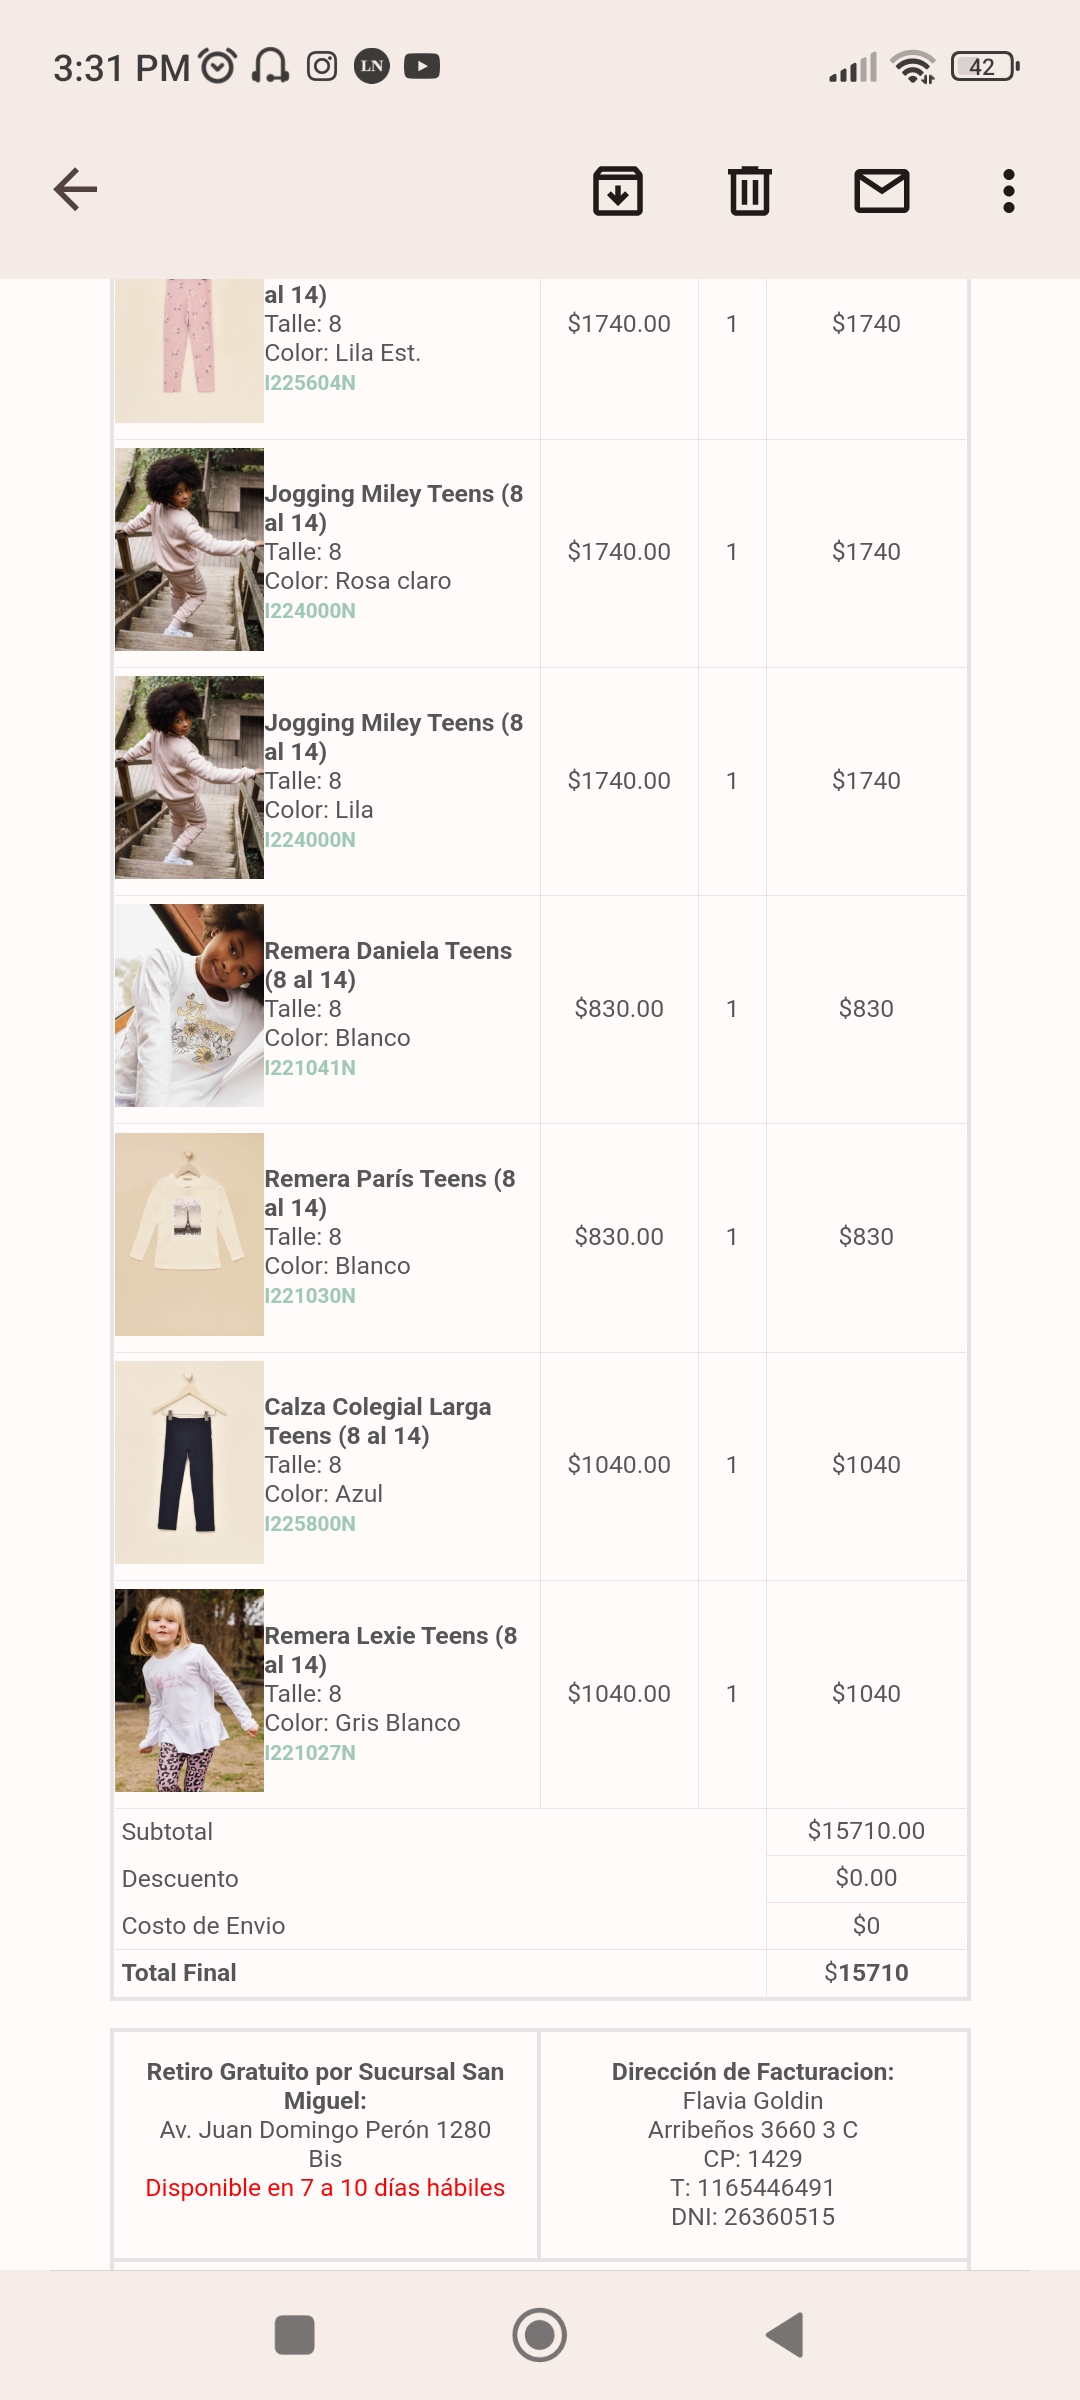Screen dimensions: 1080x2400
Task: Tap the Jogging Miley Rosa claro thumbnail
Action: (x=189, y=550)
